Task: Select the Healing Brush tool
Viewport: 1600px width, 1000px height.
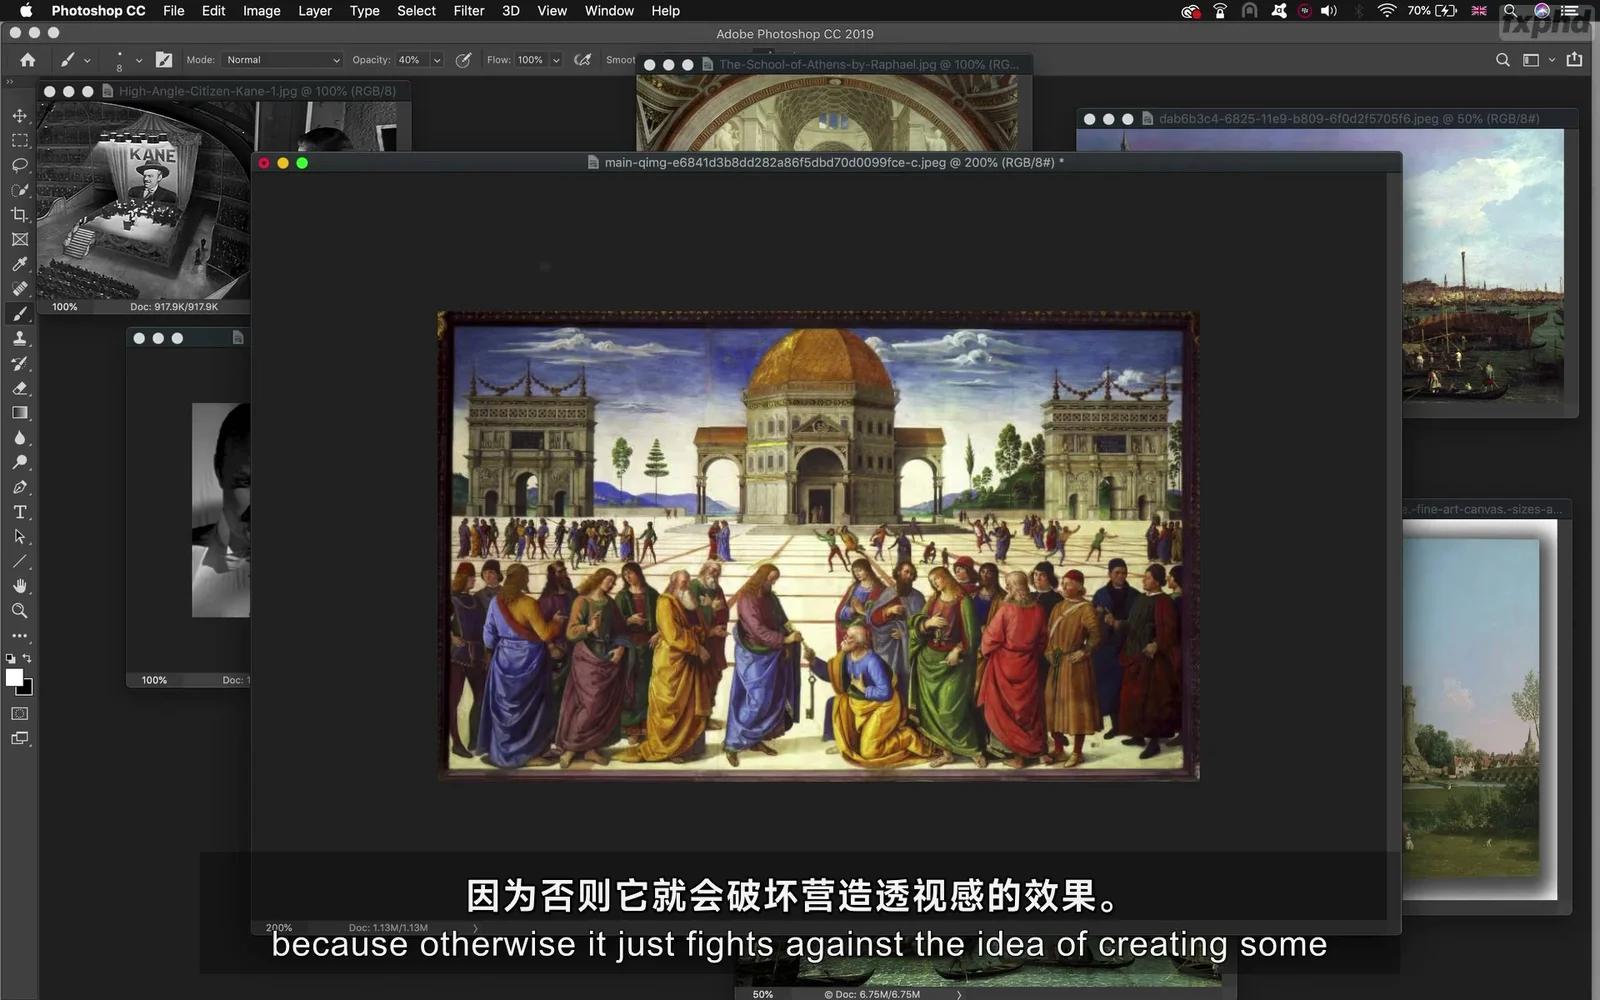Action: coord(19,289)
